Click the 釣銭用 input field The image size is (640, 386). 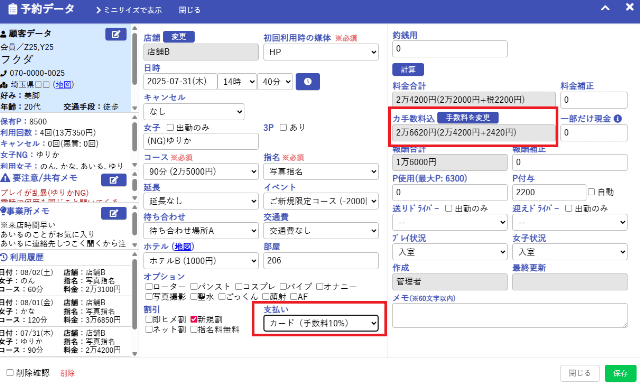point(450,49)
